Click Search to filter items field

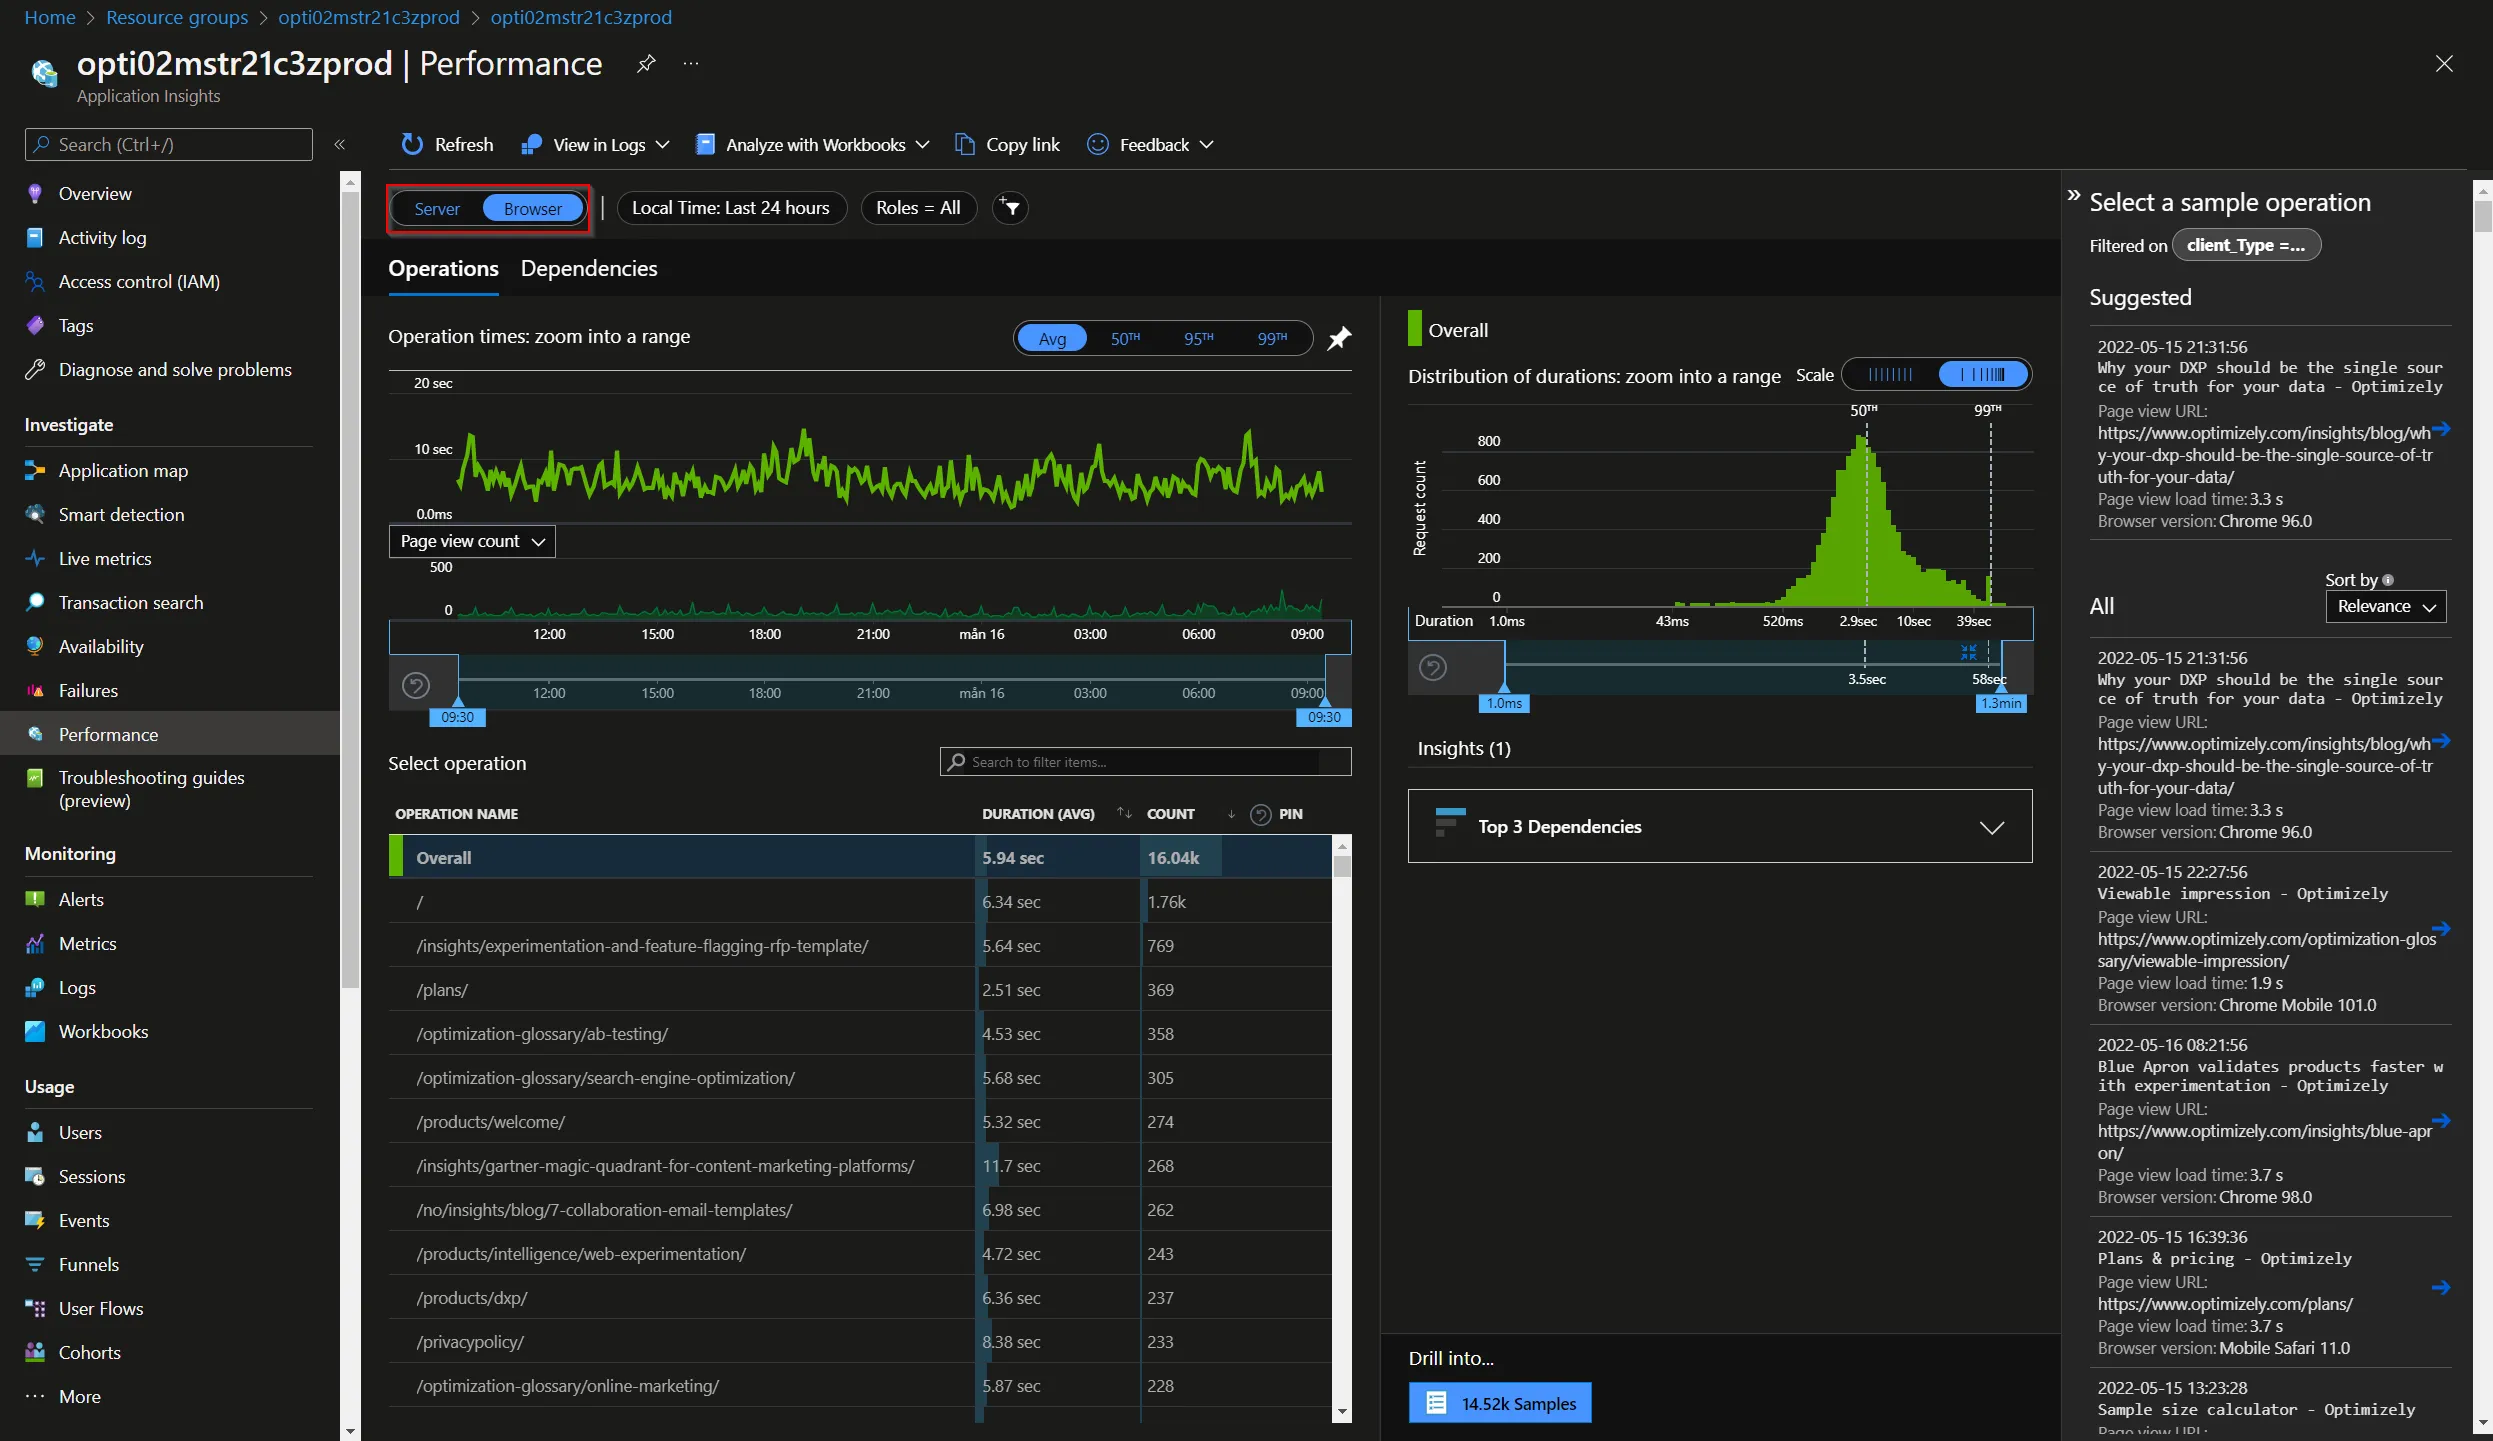[x=1146, y=761]
